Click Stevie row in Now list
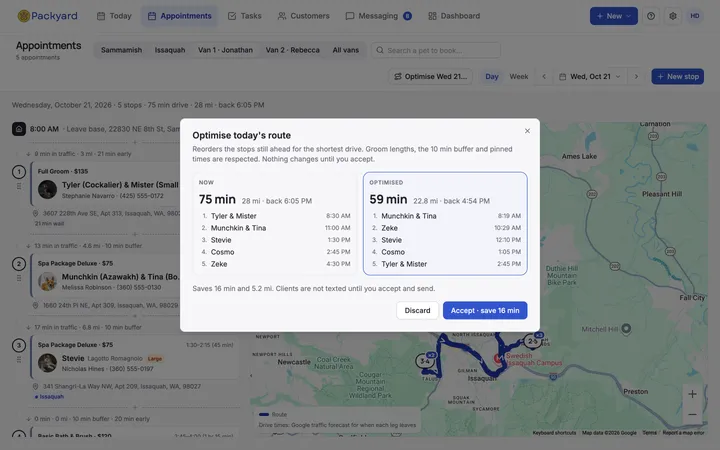The image size is (720, 450). point(275,240)
